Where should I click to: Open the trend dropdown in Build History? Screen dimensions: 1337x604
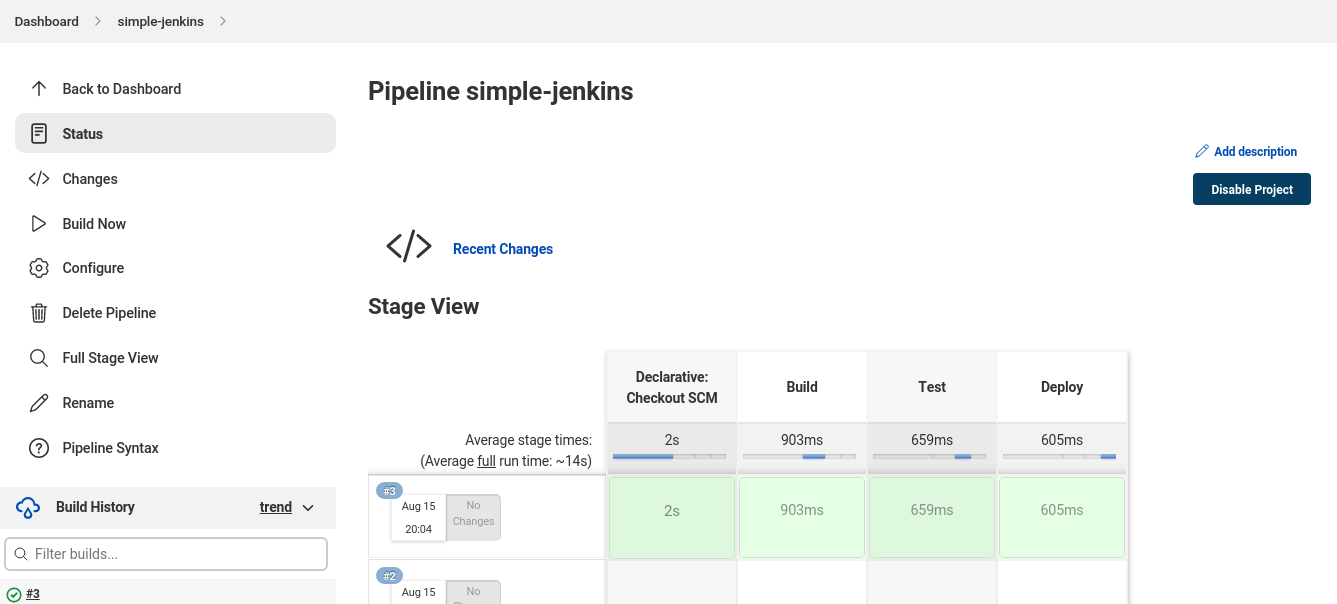point(287,507)
